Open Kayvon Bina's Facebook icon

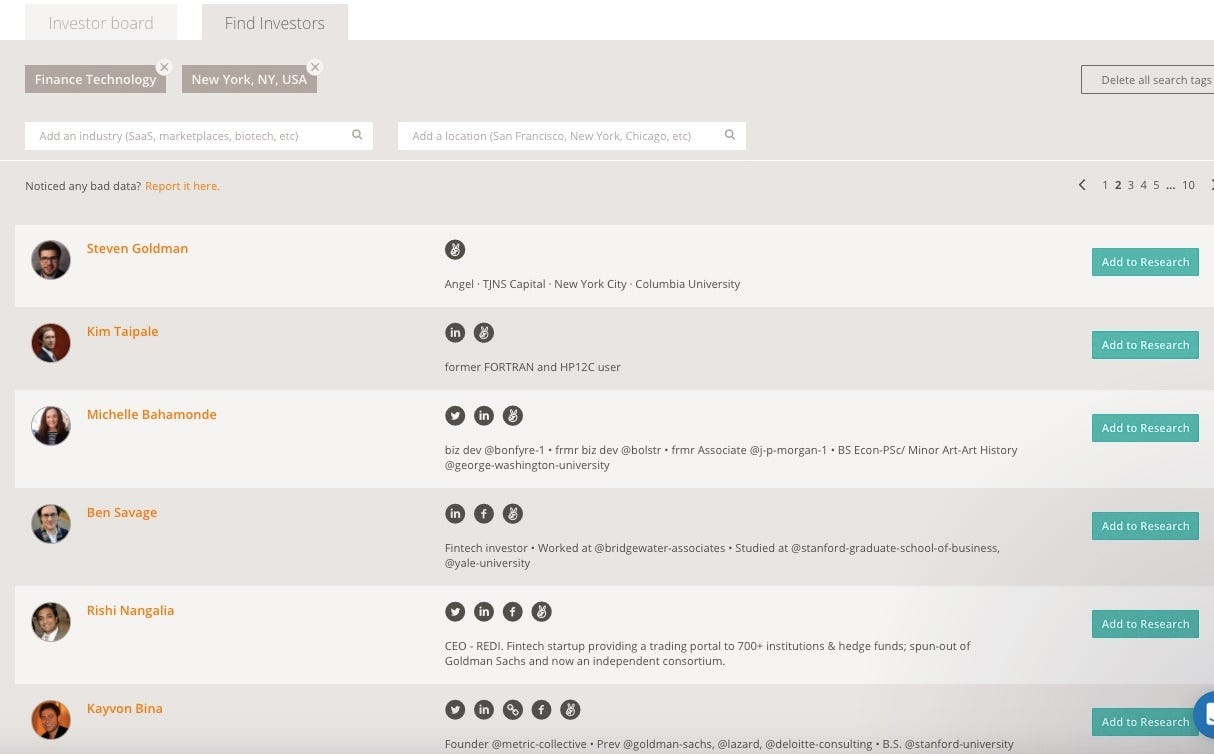click(541, 710)
